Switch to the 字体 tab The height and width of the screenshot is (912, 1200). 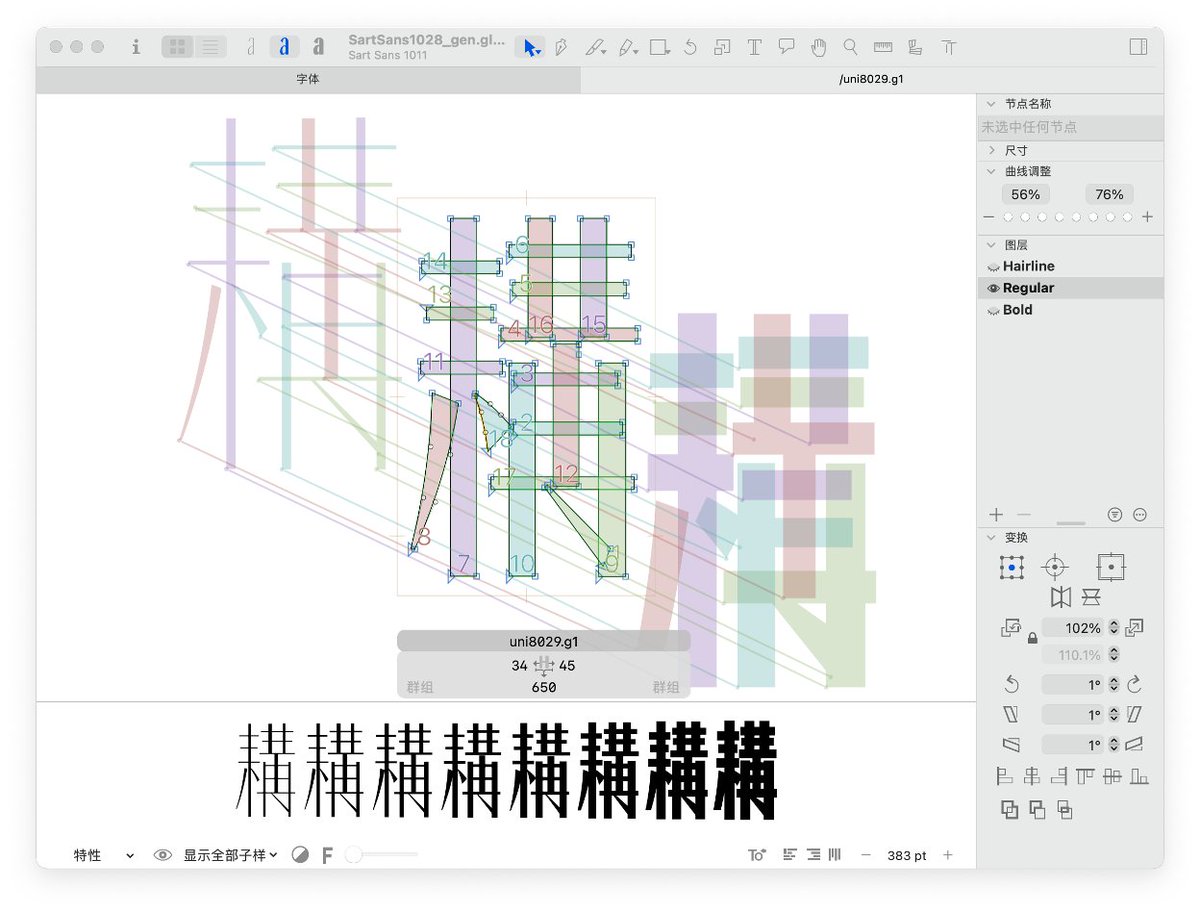[308, 79]
